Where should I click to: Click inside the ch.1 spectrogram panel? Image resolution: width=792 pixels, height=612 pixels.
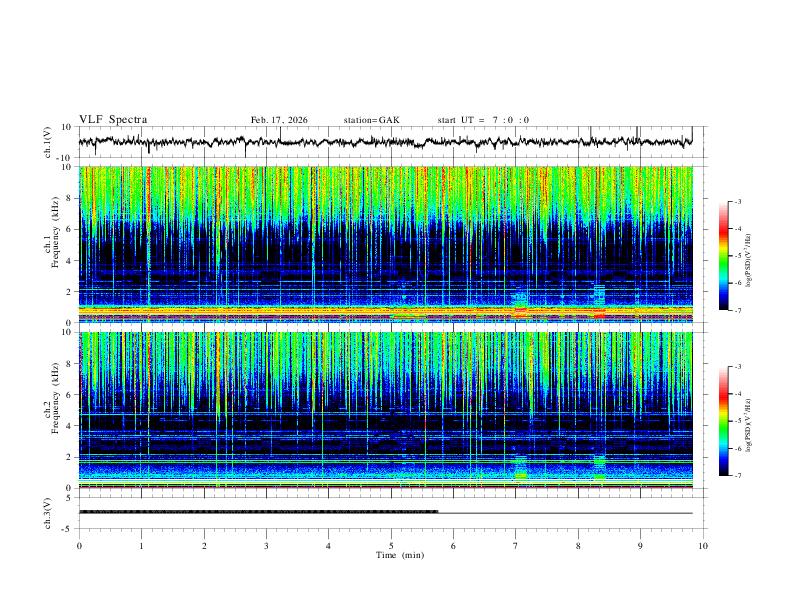click(385, 244)
